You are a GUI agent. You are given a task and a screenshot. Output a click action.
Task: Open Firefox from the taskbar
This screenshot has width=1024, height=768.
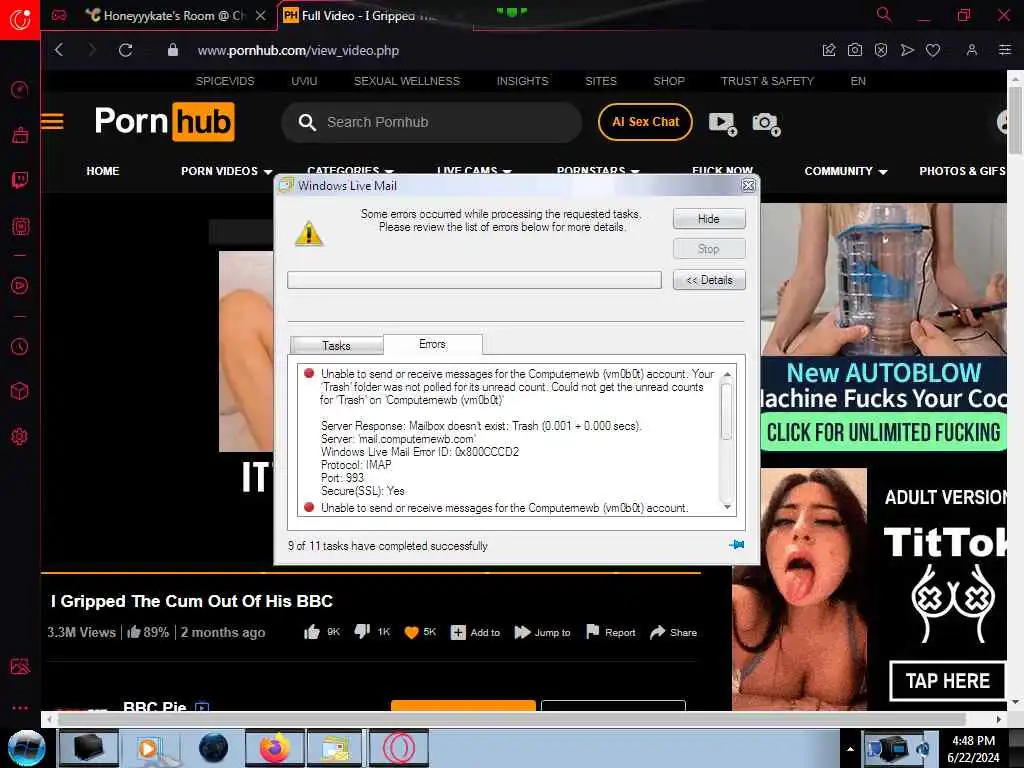click(274, 748)
